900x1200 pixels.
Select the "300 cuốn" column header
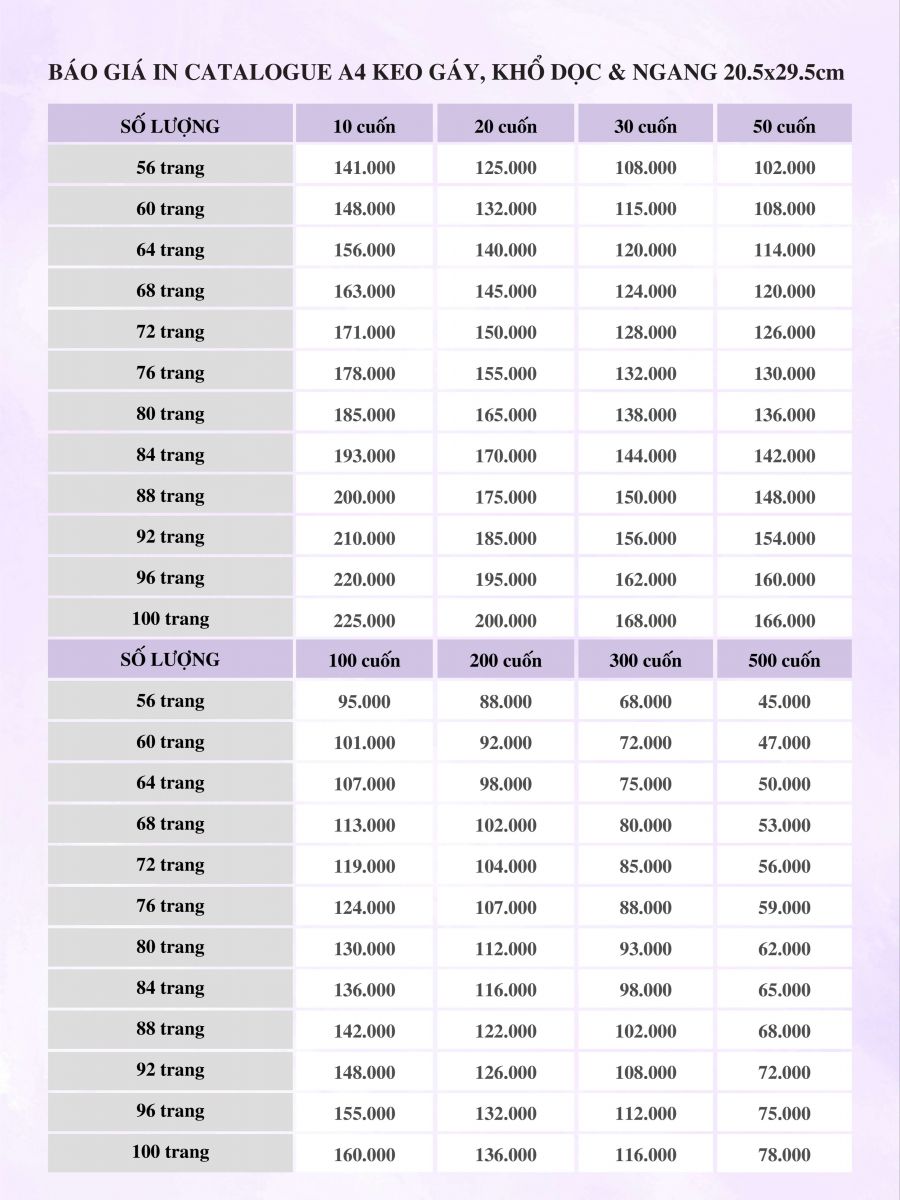645,660
